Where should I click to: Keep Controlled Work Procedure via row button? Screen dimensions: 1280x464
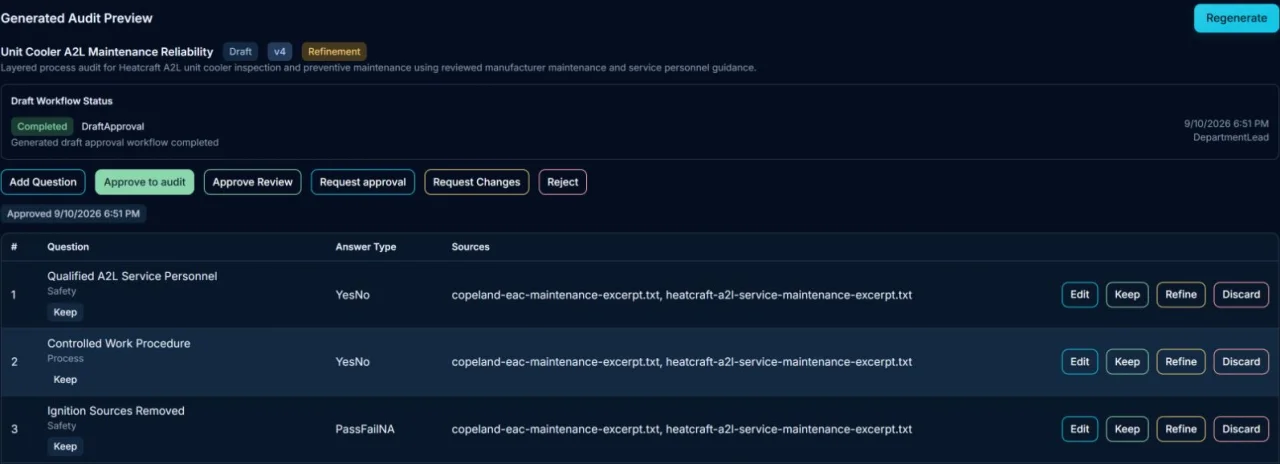pyautogui.click(x=1127, y=362)
